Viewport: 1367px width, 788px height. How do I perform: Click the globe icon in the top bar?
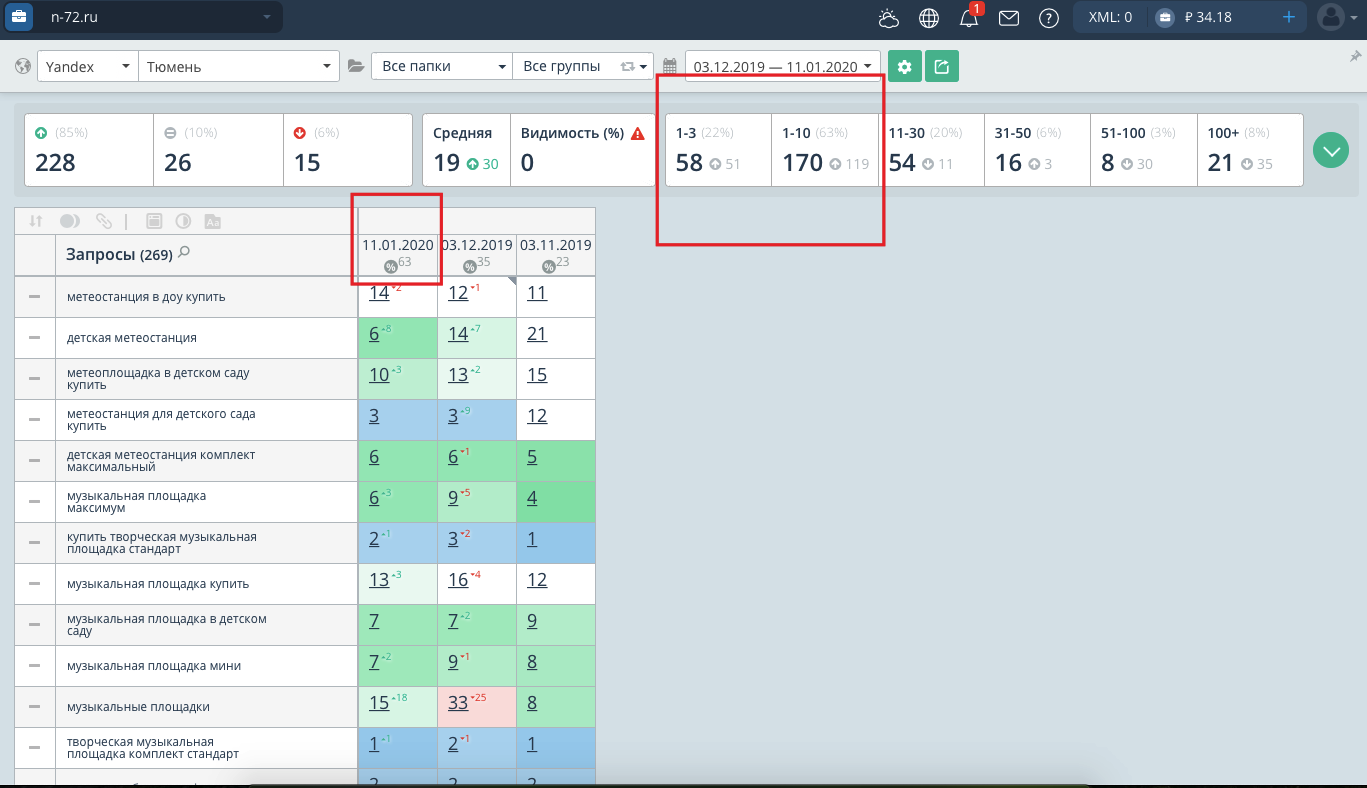929,17
